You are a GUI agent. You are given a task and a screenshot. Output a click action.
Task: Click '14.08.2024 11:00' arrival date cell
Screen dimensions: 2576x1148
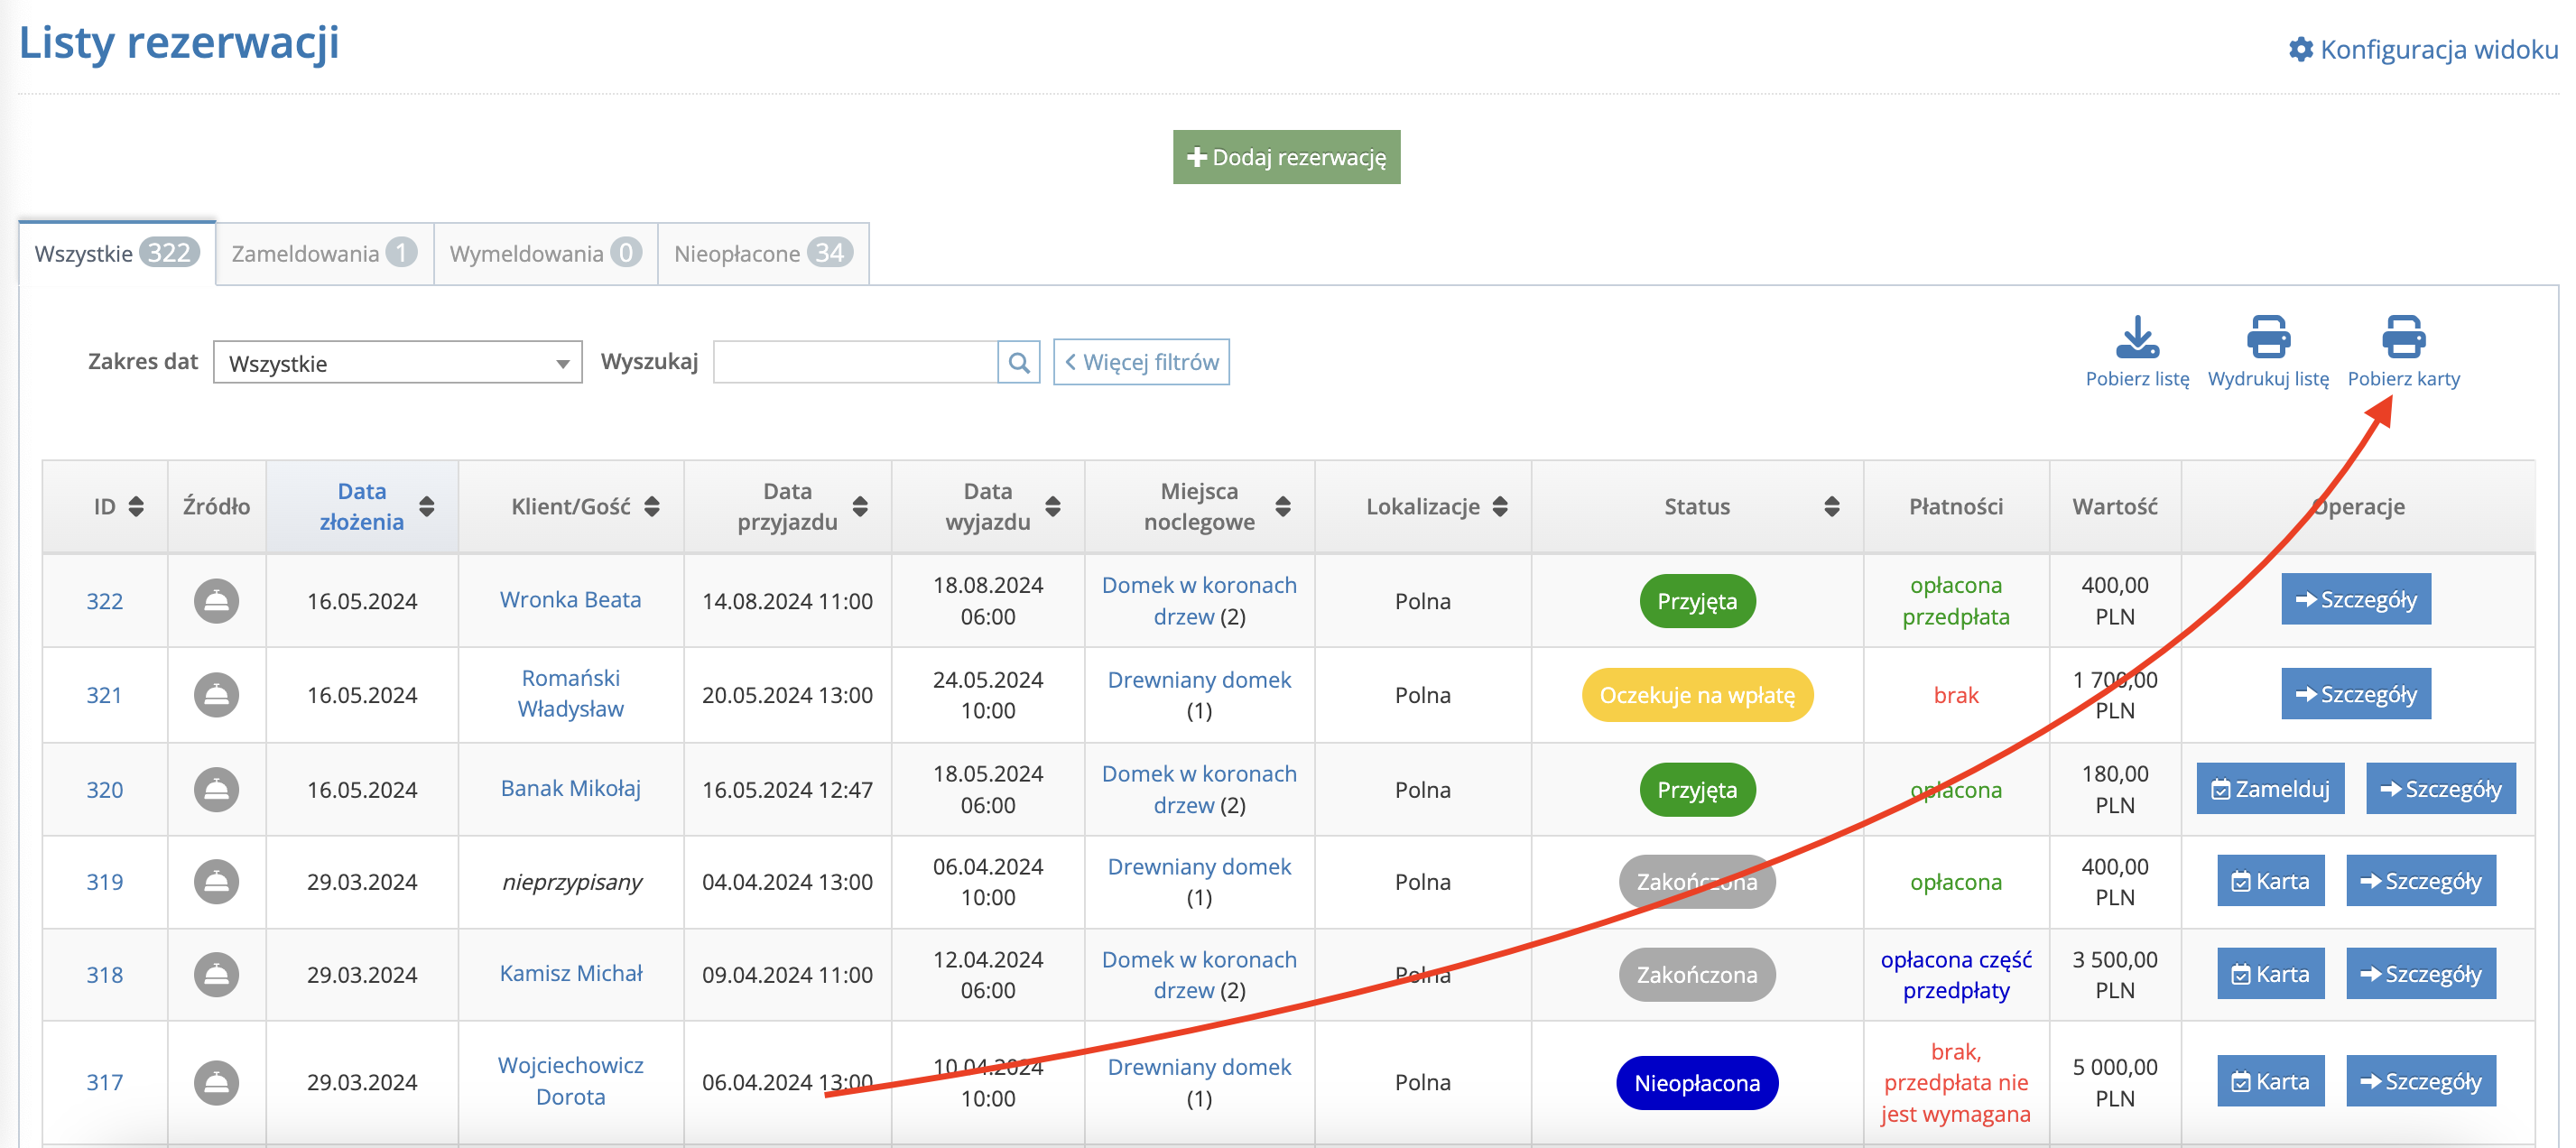[x=787, y=601]
